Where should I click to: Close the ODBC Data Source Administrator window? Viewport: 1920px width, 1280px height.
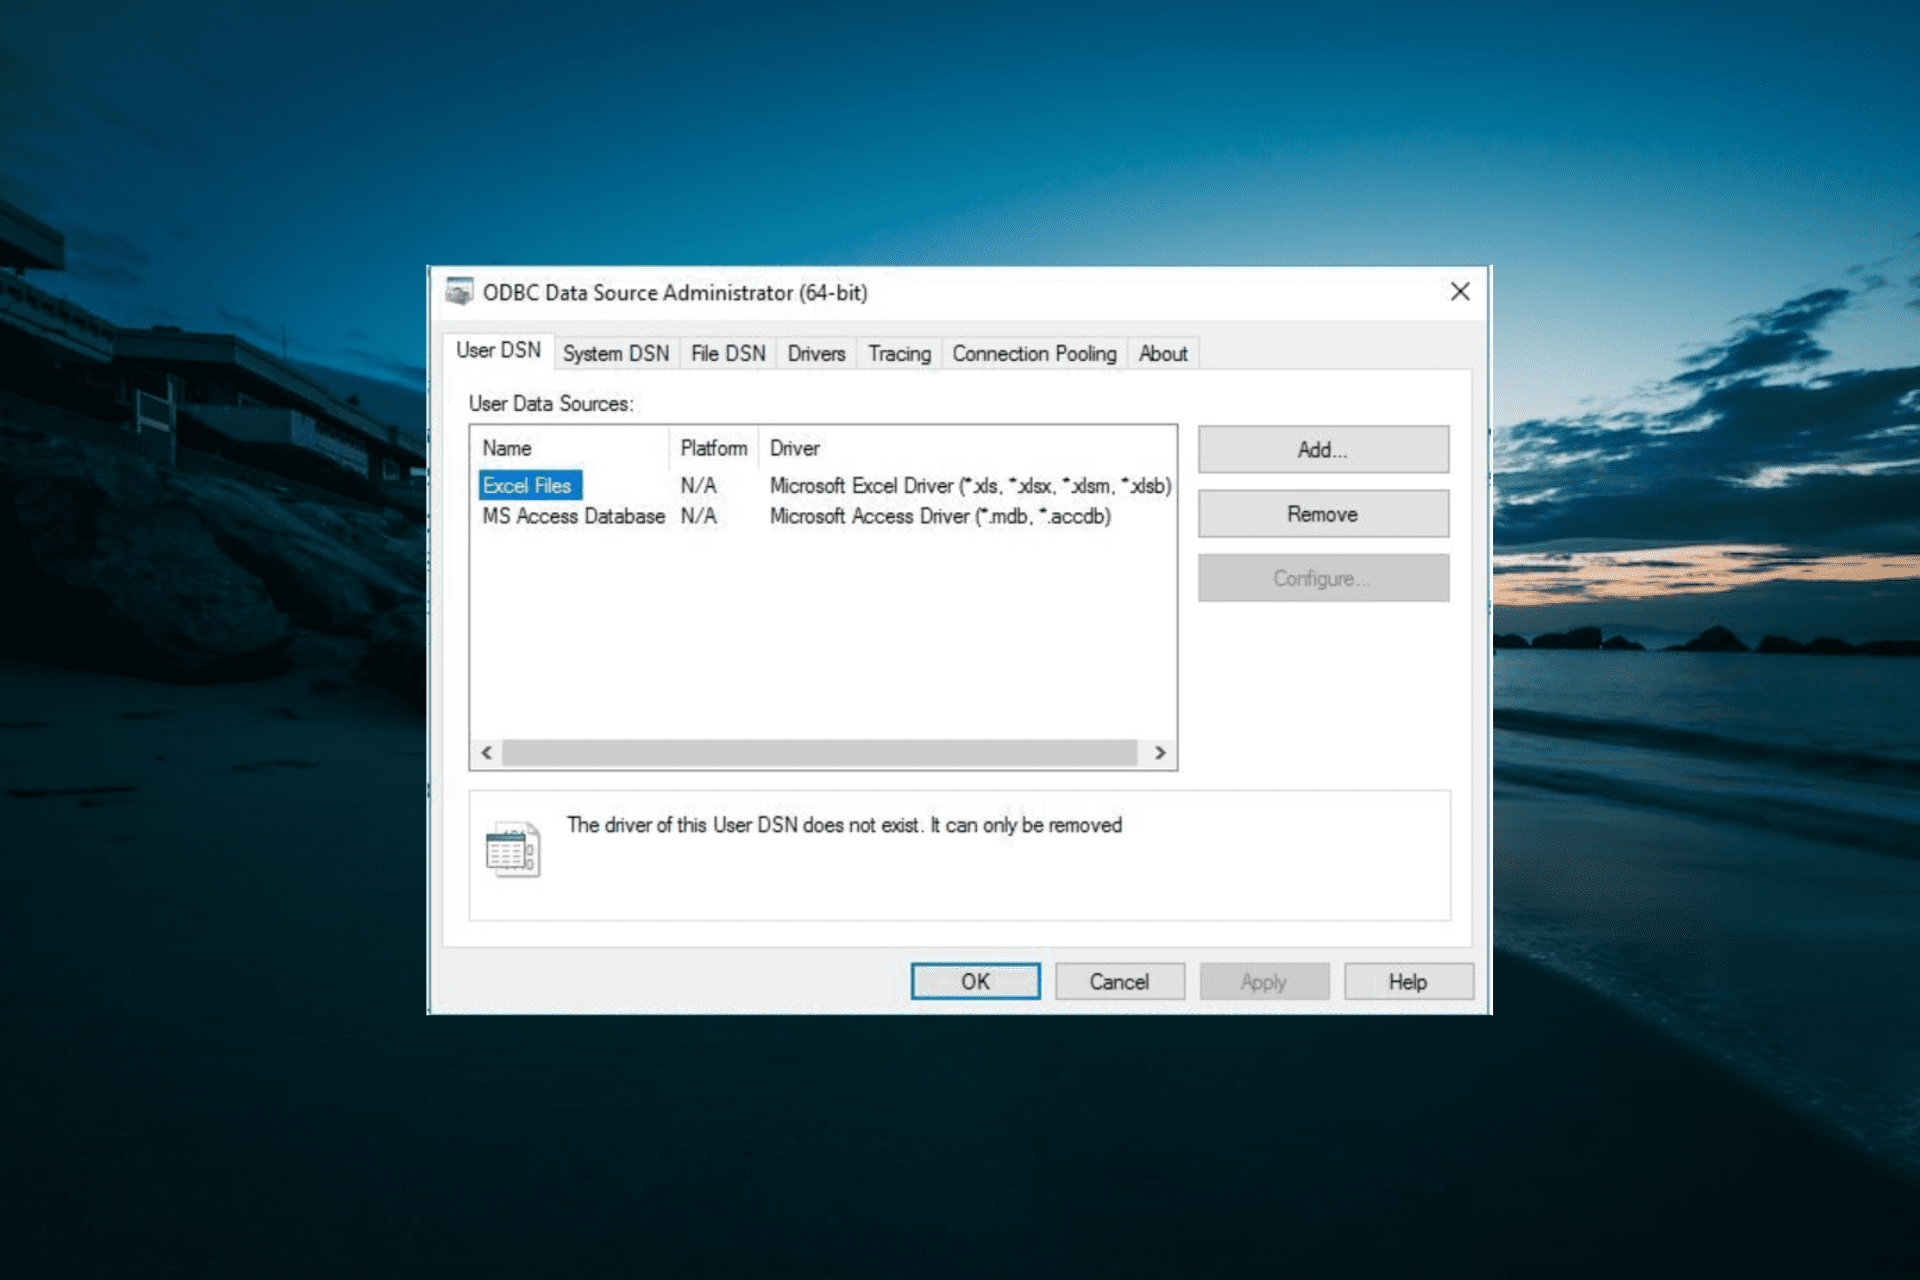point(1460,291)
